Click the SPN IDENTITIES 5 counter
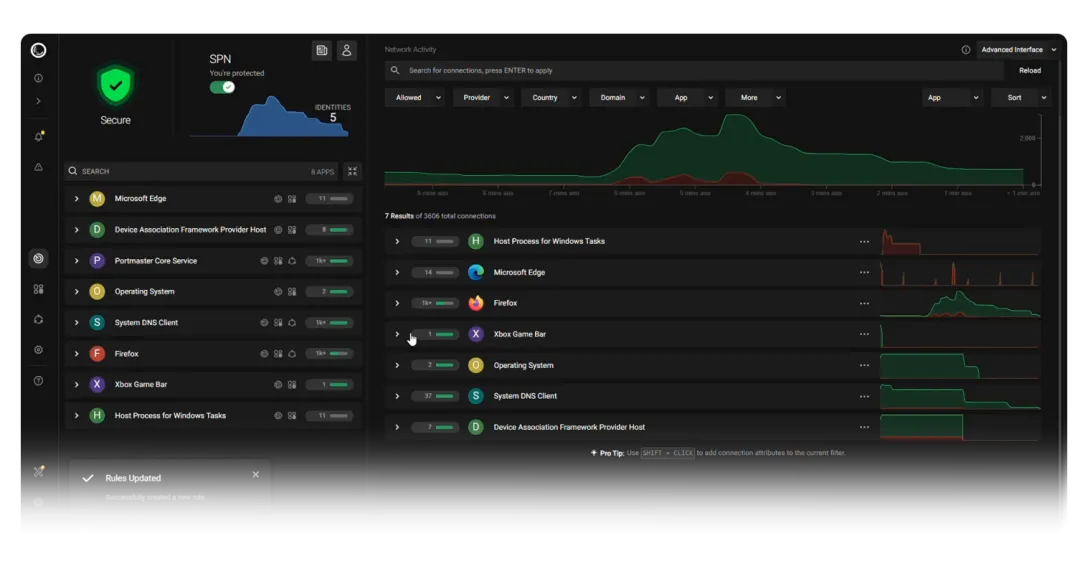 point(333,114)
